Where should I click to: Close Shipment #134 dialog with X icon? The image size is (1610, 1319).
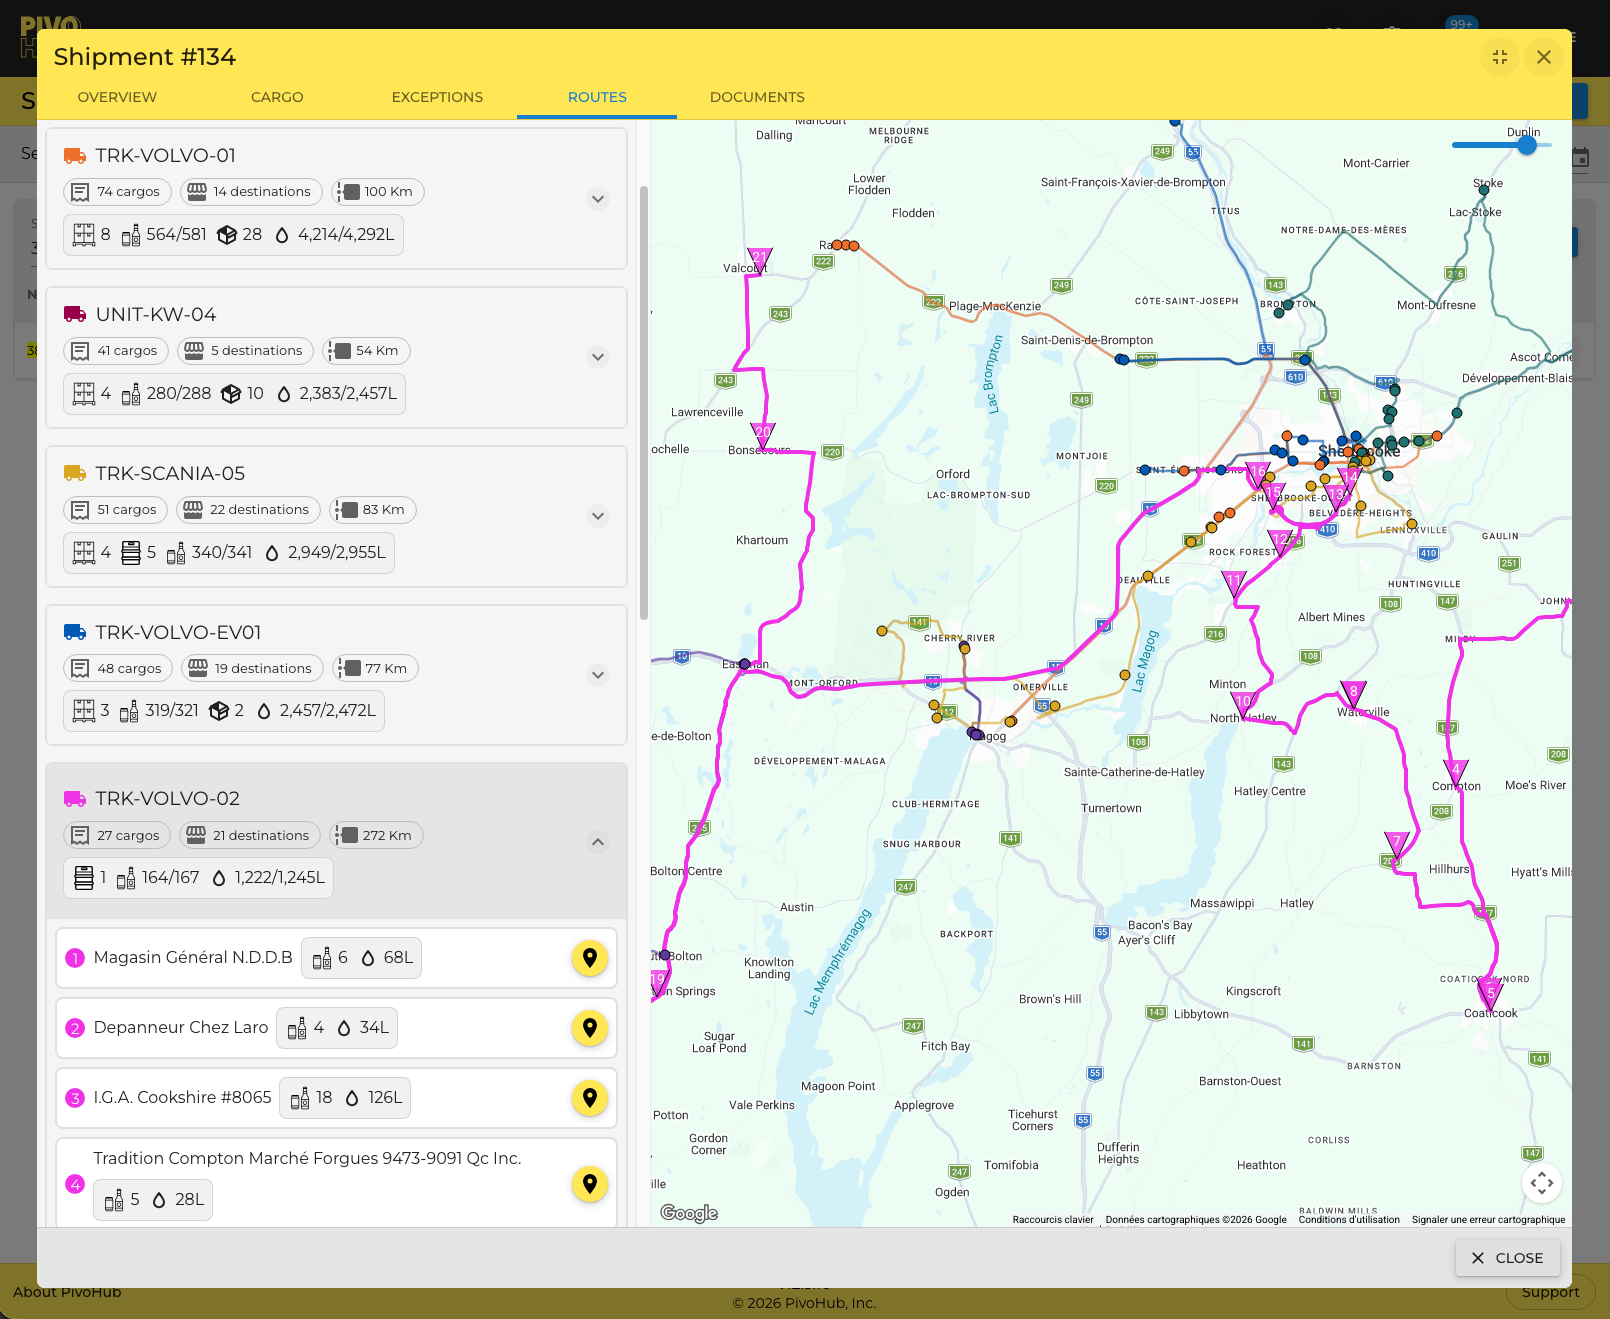click(1544, 57)
